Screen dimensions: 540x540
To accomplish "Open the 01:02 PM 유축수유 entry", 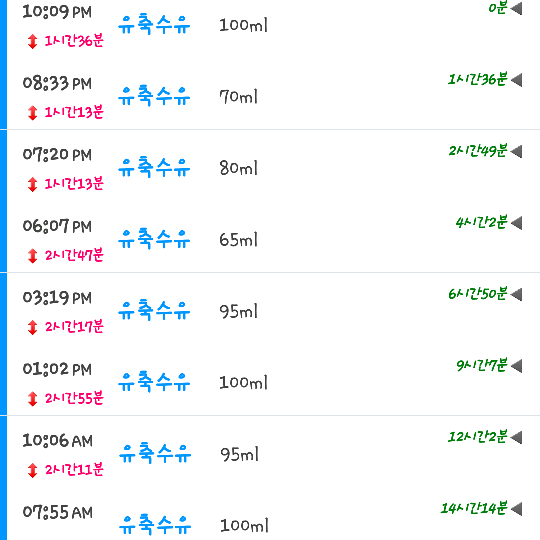I will coord(154,382).
